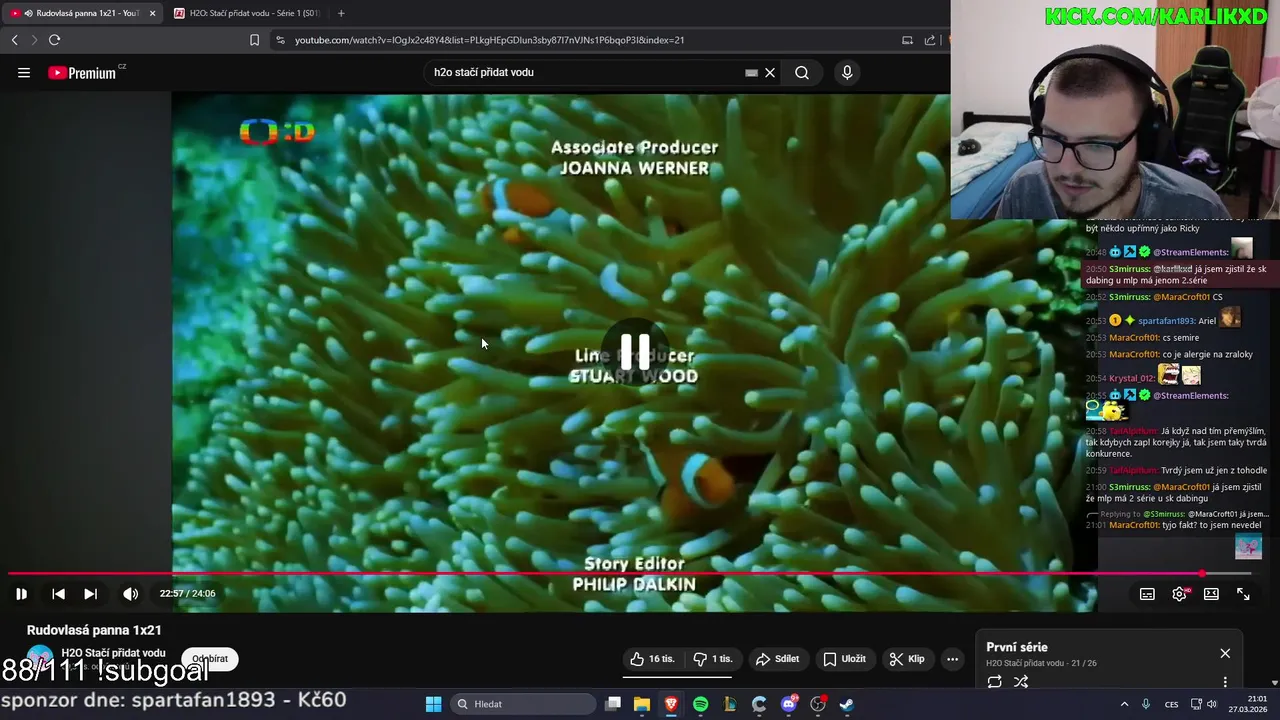Switch the player to theater mode
Viewport: 1280px width, 720px height.
1211,594
